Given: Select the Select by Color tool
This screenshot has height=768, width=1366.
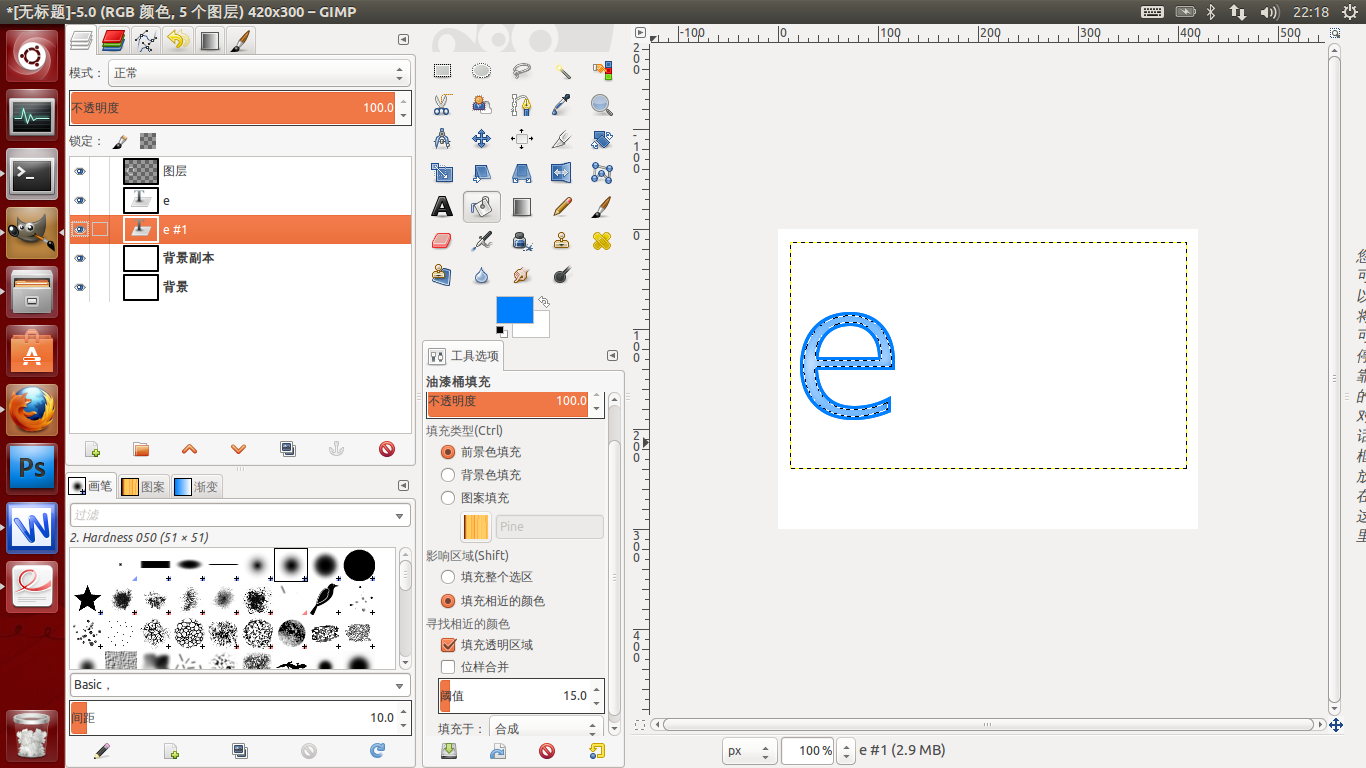Looking at the screenshot, I should click(601, 71).
